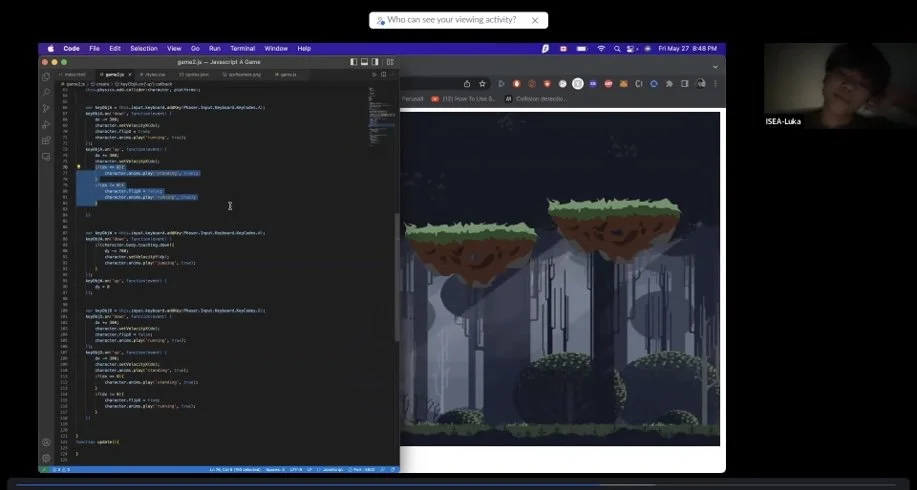917x490 pixels.
Task: Toggle the primary sidebar layout icon
Action: click(x=353, y=61)
